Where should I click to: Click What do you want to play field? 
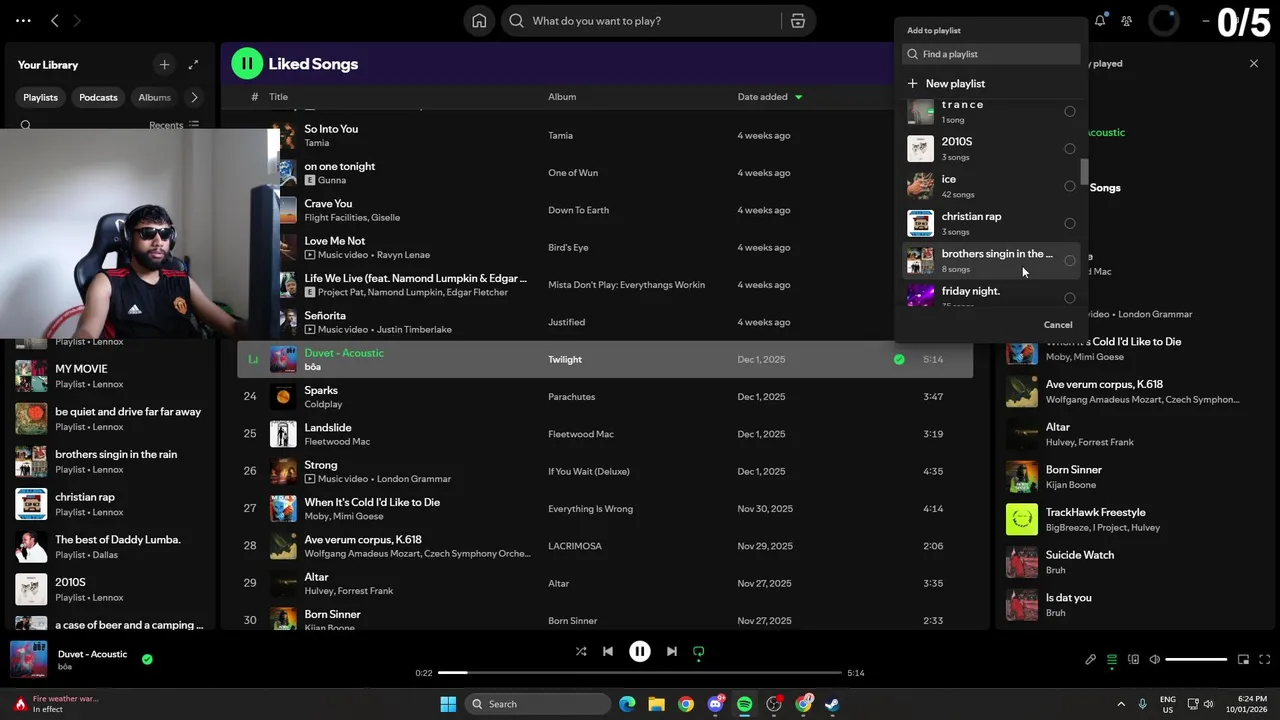640,21
